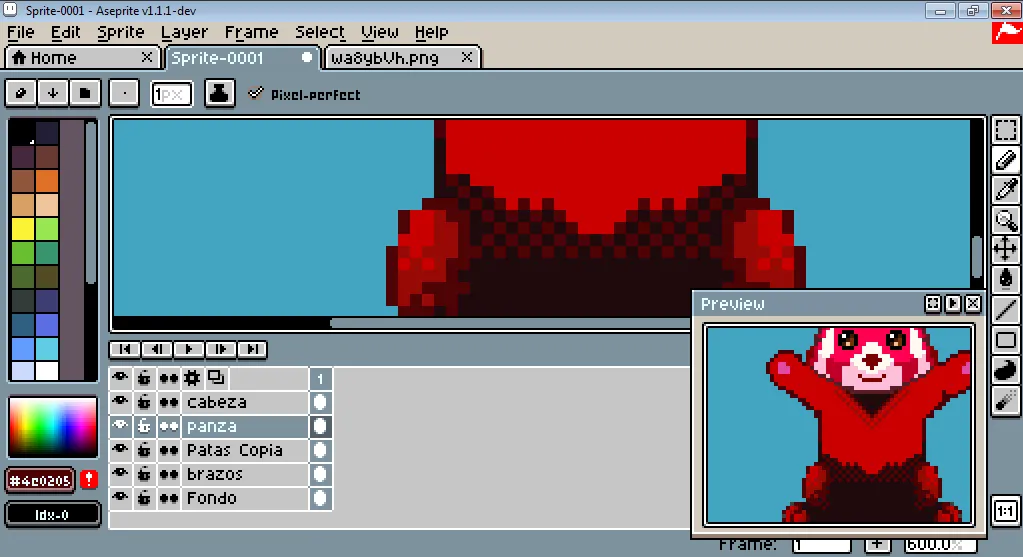
Task: Toggle the Pixel-perfect checkbox
Action: (x=303, y=95)
